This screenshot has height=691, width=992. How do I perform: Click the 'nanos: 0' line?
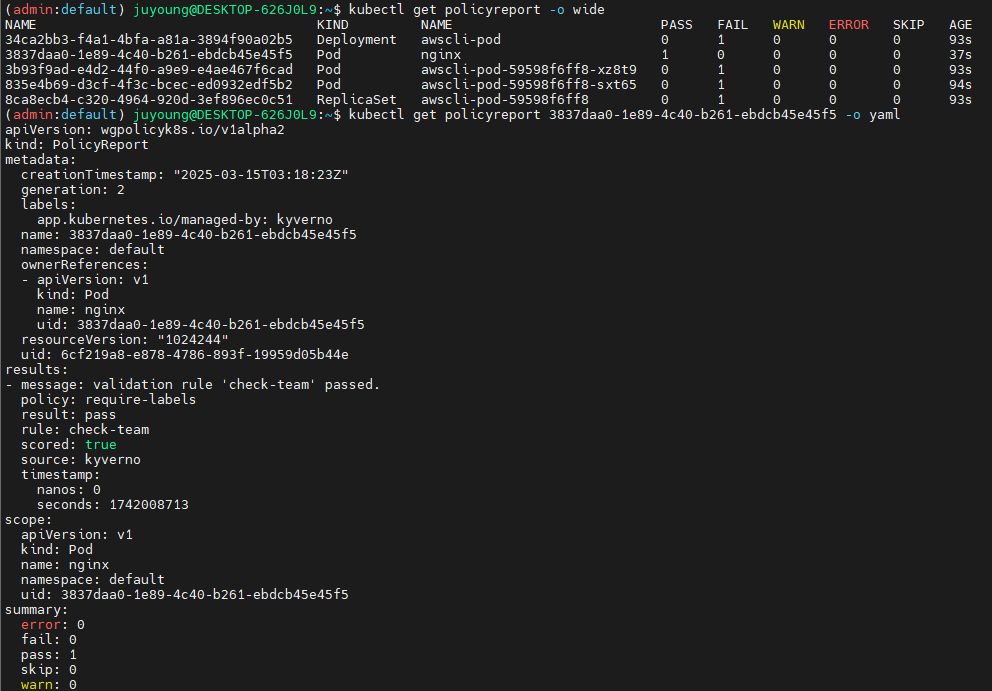coord(68,490)
